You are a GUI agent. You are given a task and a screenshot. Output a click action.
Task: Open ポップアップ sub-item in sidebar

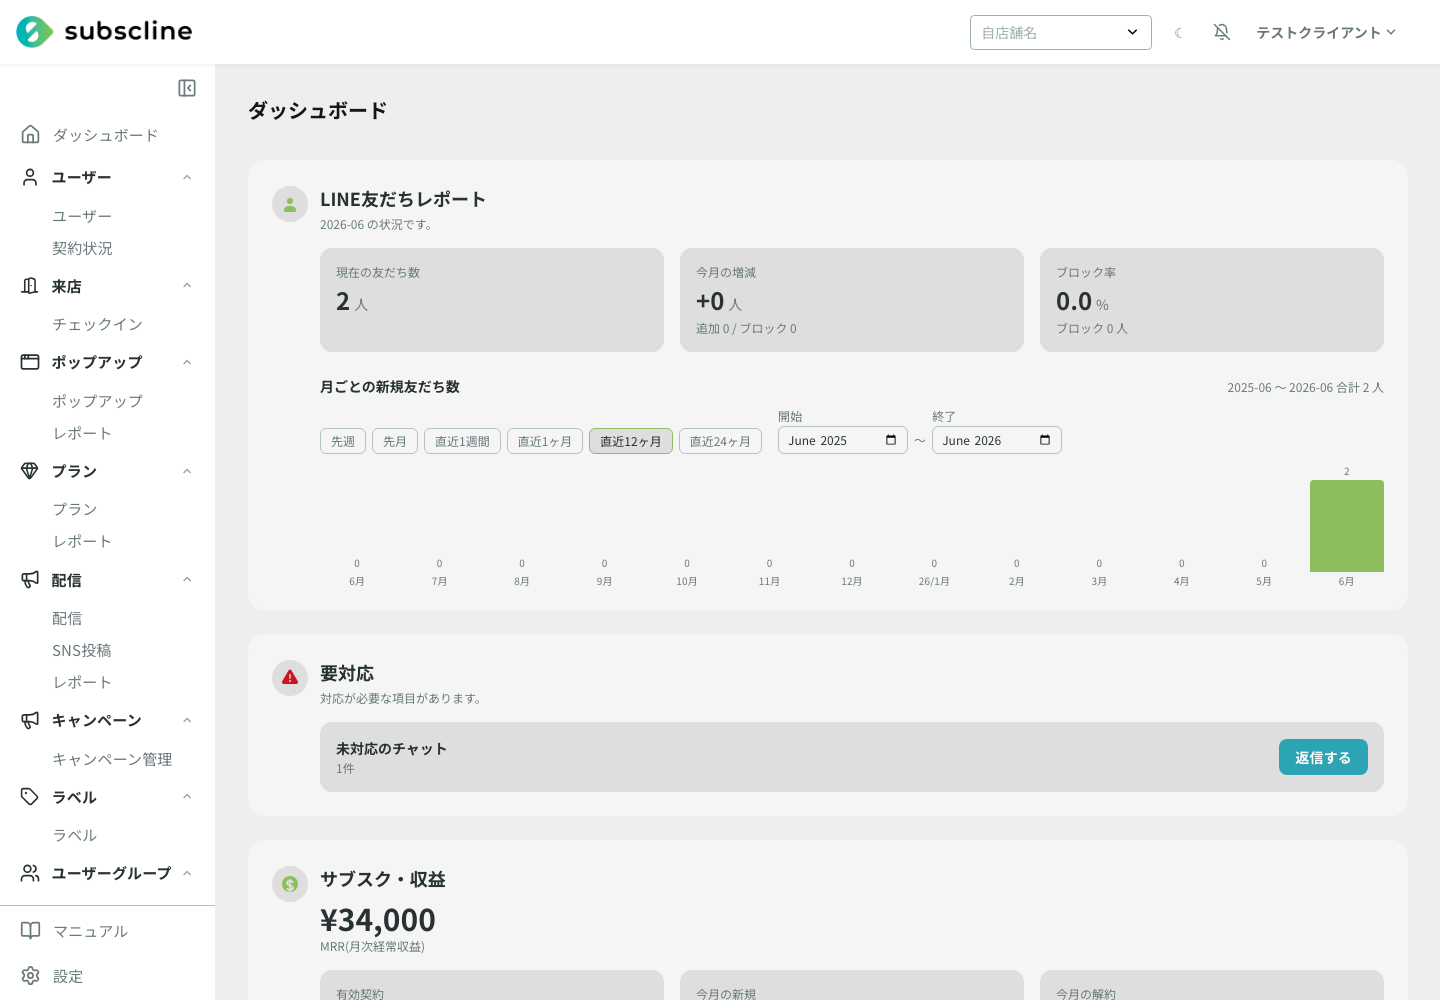97,401
